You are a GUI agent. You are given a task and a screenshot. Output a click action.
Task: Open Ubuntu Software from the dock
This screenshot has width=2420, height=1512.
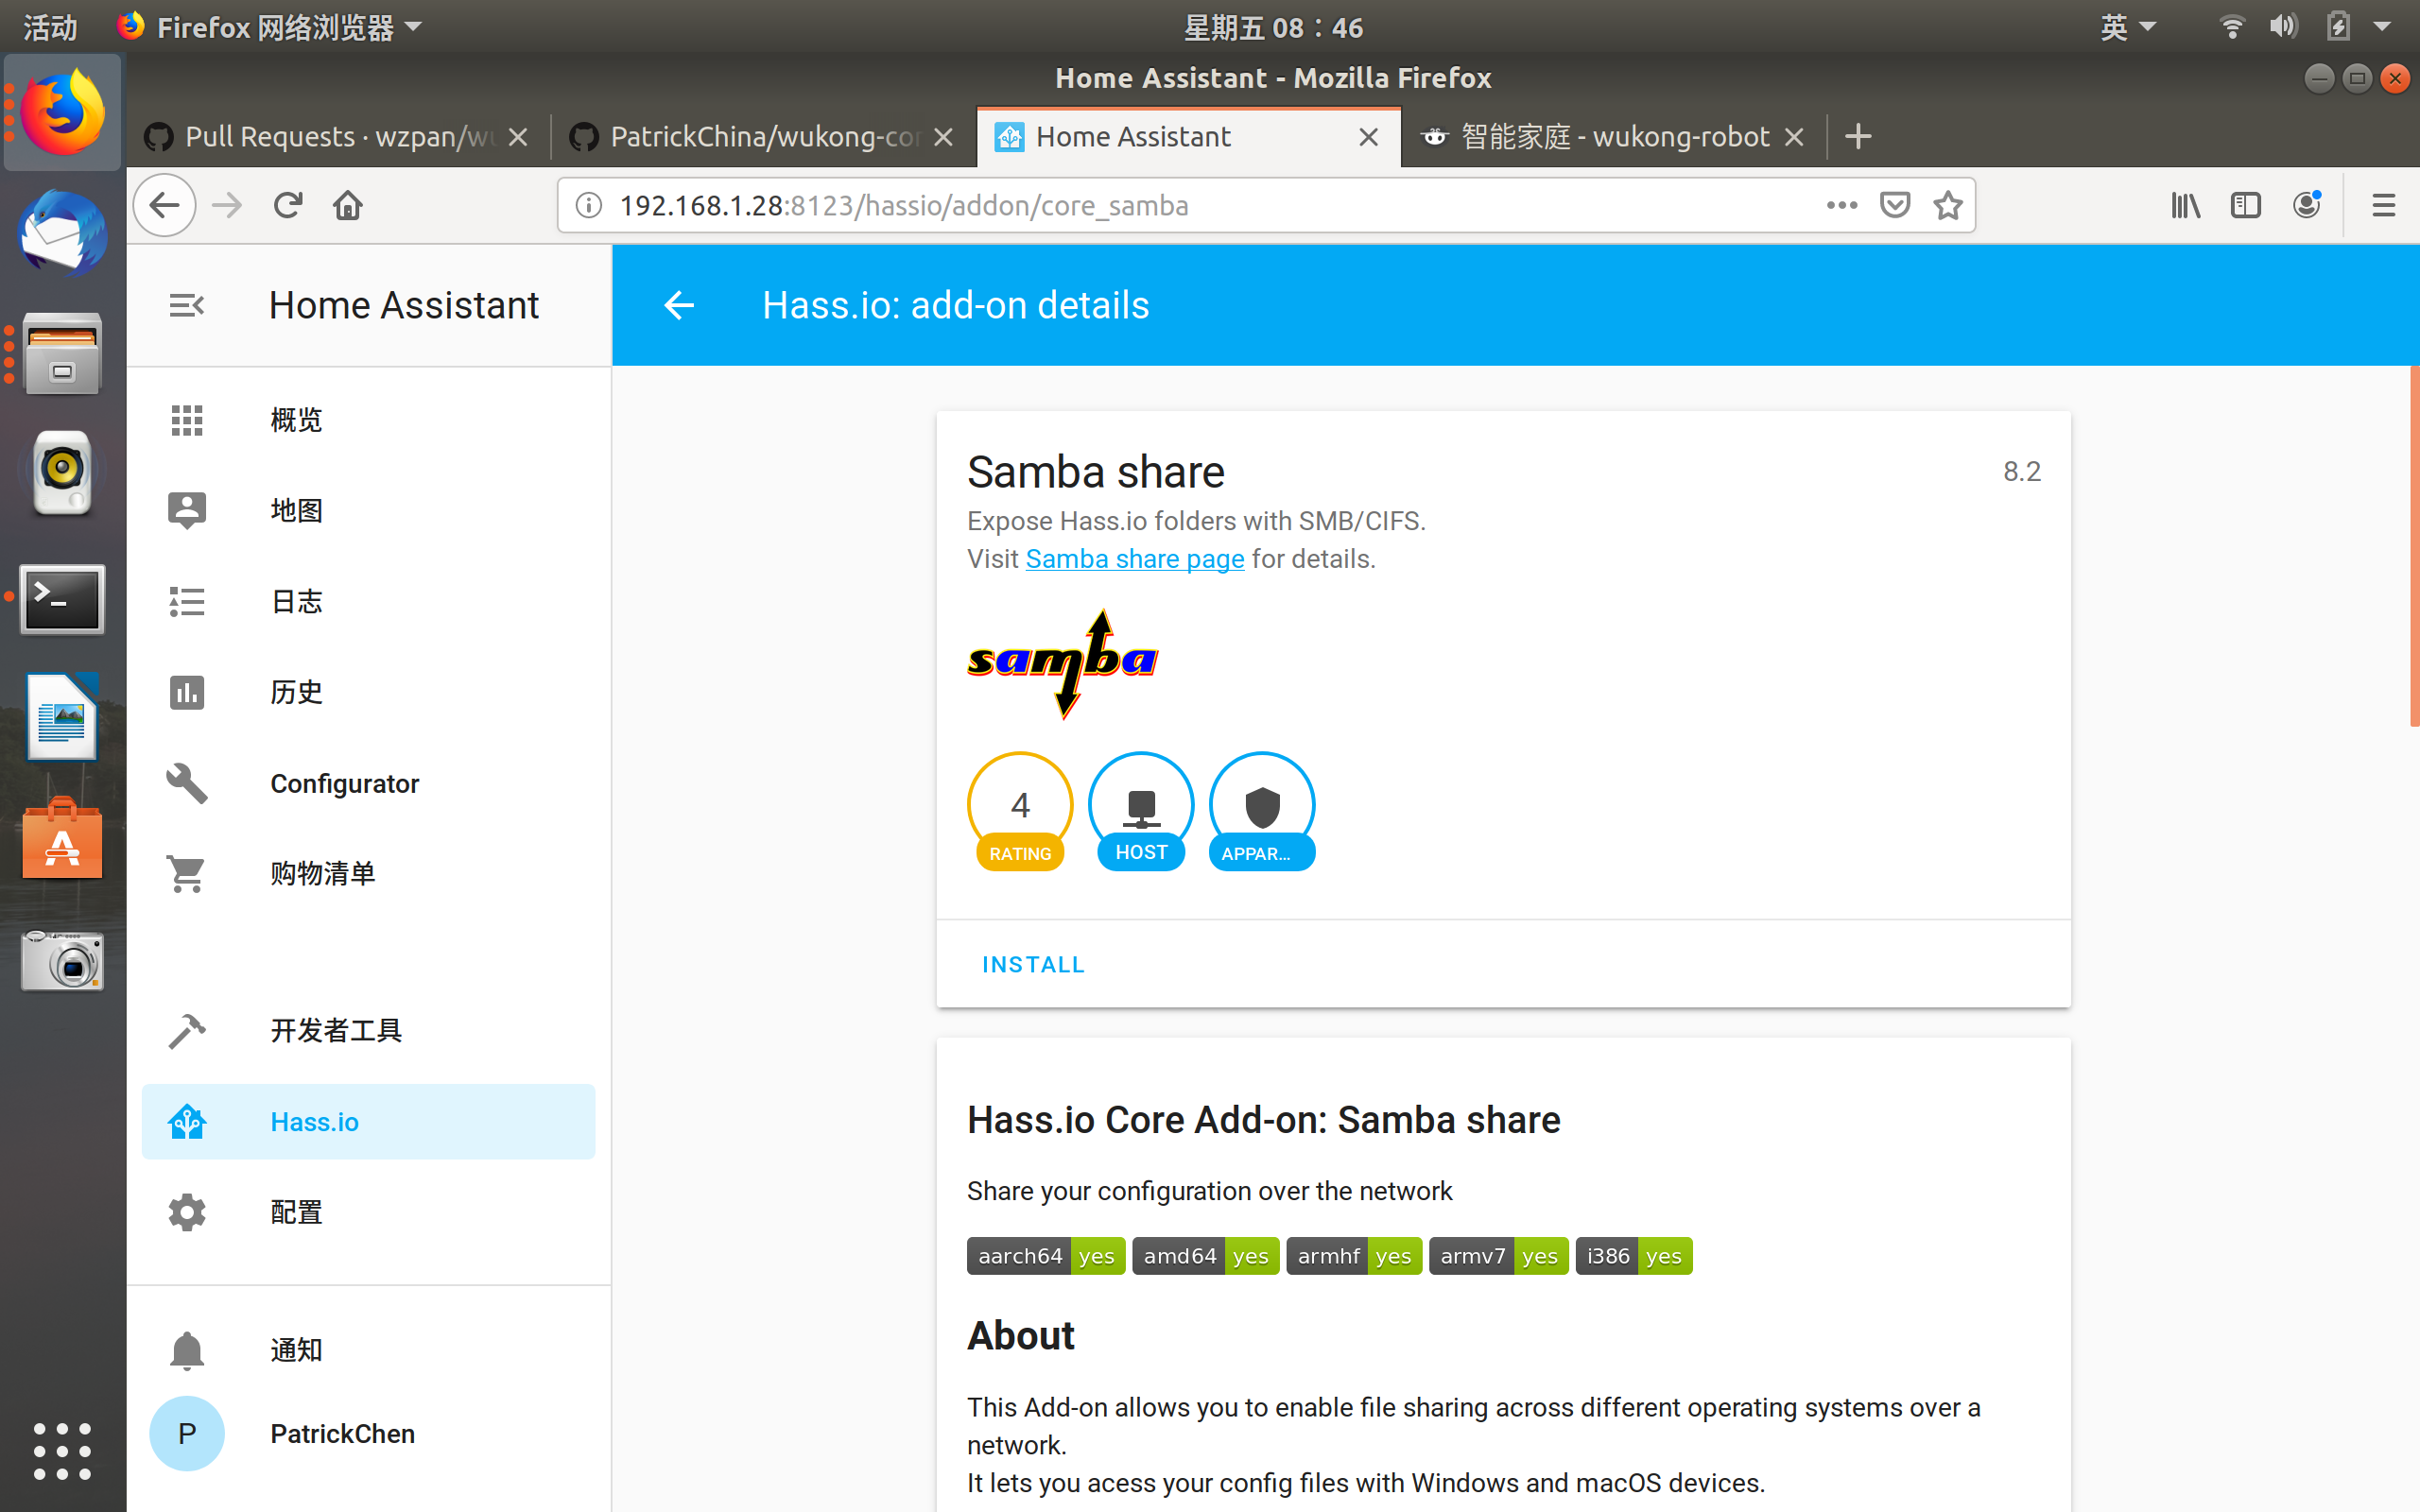(x=62, y=838)
